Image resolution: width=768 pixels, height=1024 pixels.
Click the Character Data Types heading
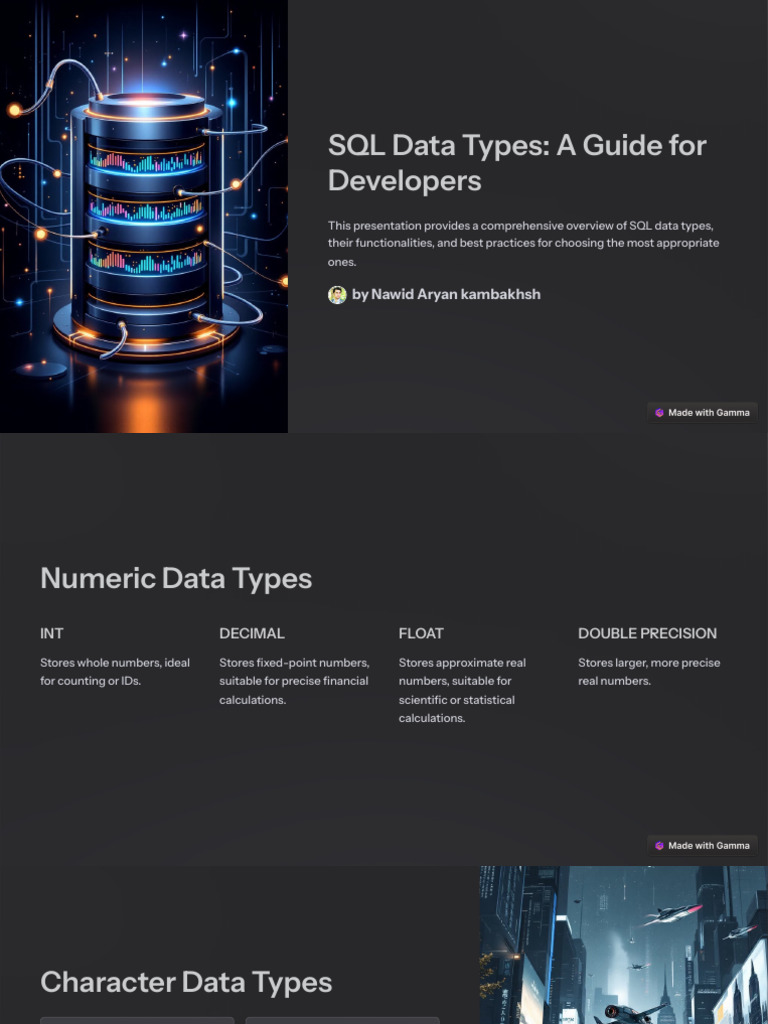(x=186, y=982)
